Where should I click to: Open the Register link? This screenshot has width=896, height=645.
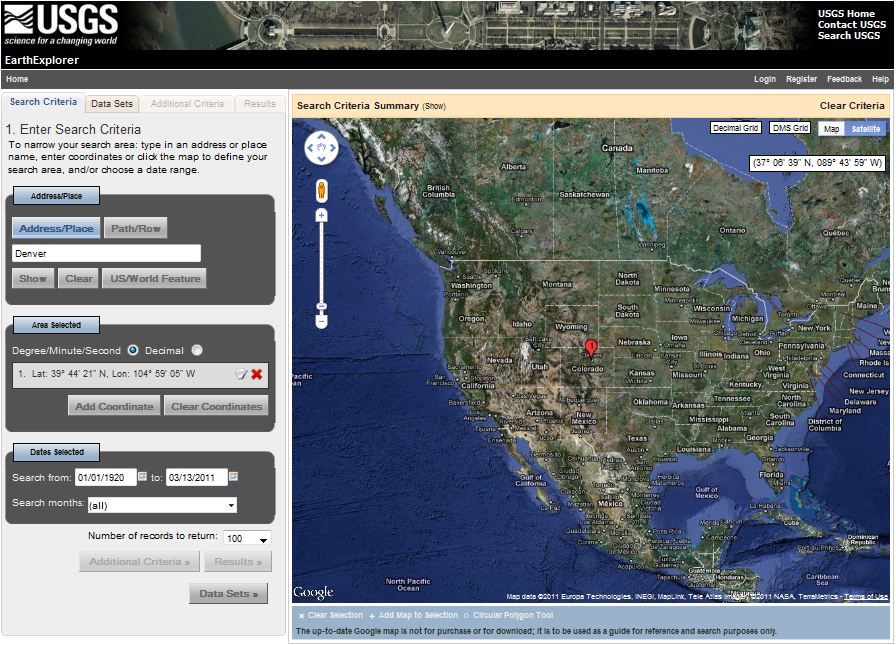point(801,79)
